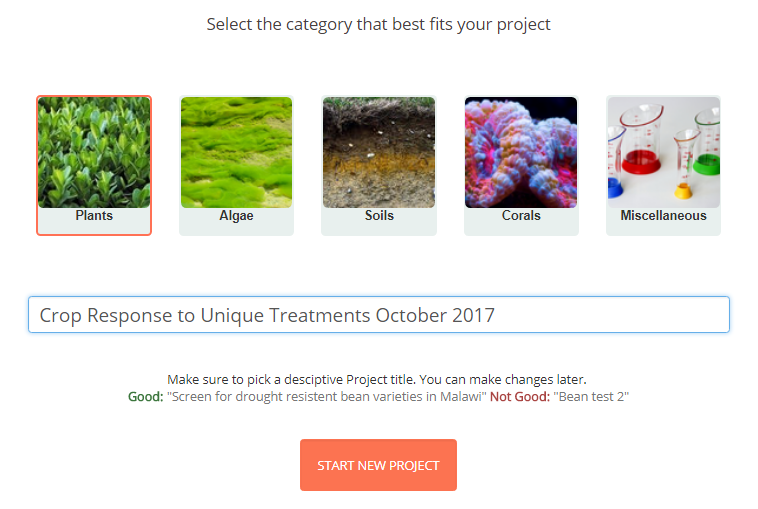Place cursor after "2017" in title field
This screenshot has height=509, width=758.
[496, 315]
